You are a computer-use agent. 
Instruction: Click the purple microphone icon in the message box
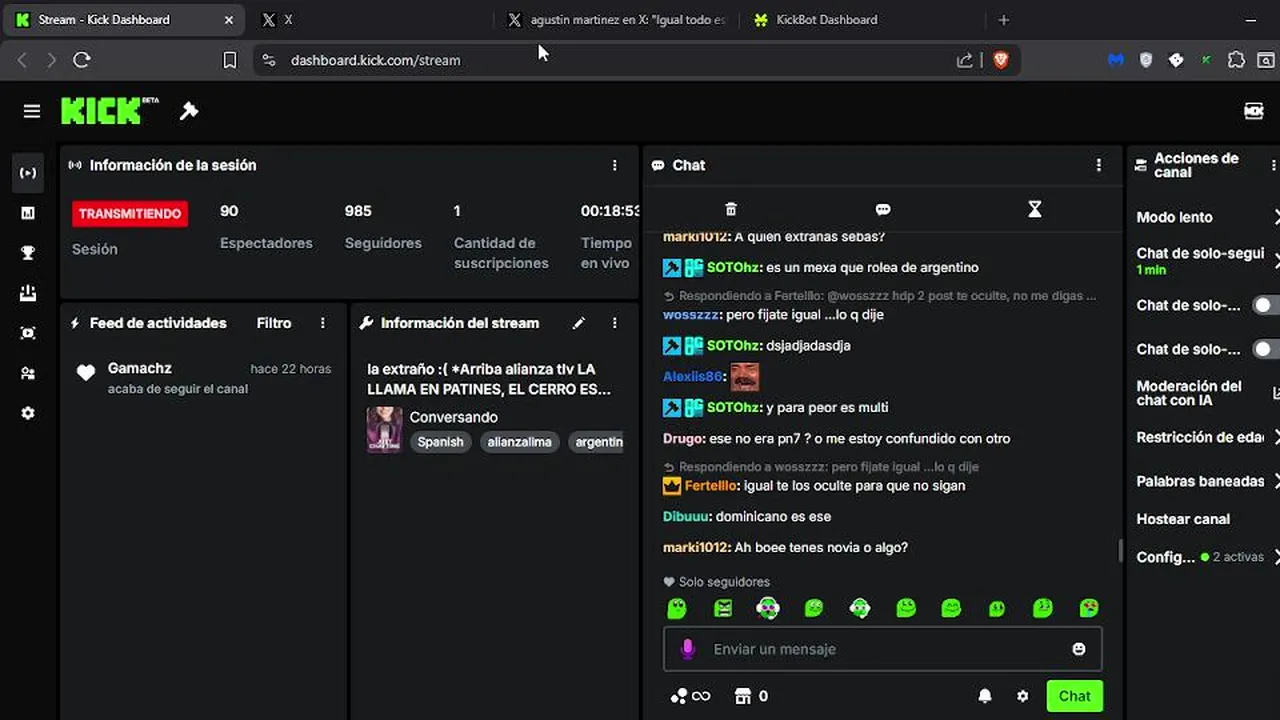(x=688, y=649)
